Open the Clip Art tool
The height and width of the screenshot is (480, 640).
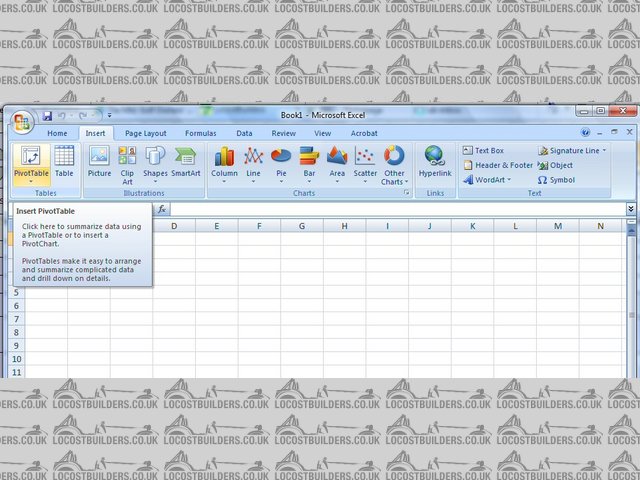click(128, 164)
